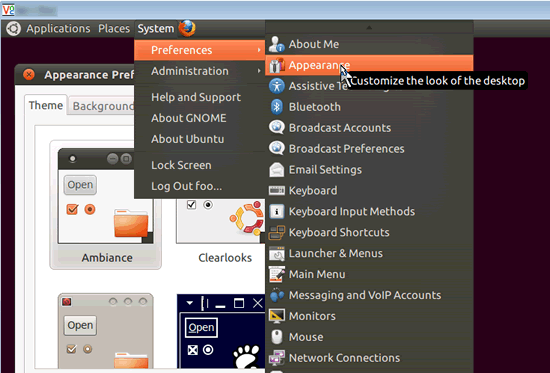Click the Launcher & Menus icon
The image size is (550, 373).
[x=276, y=253]
